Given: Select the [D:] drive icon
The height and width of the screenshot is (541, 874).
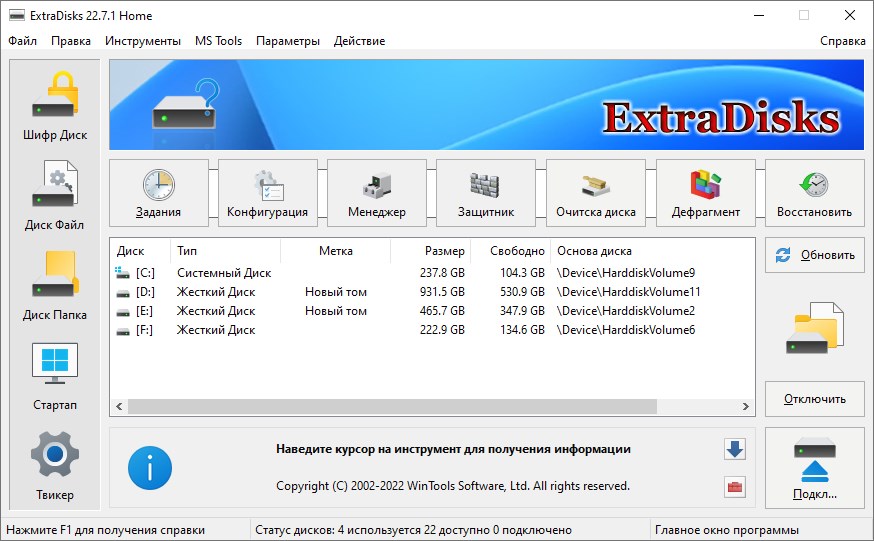Looking at the screenshot, I should click(x=122, y=293).
